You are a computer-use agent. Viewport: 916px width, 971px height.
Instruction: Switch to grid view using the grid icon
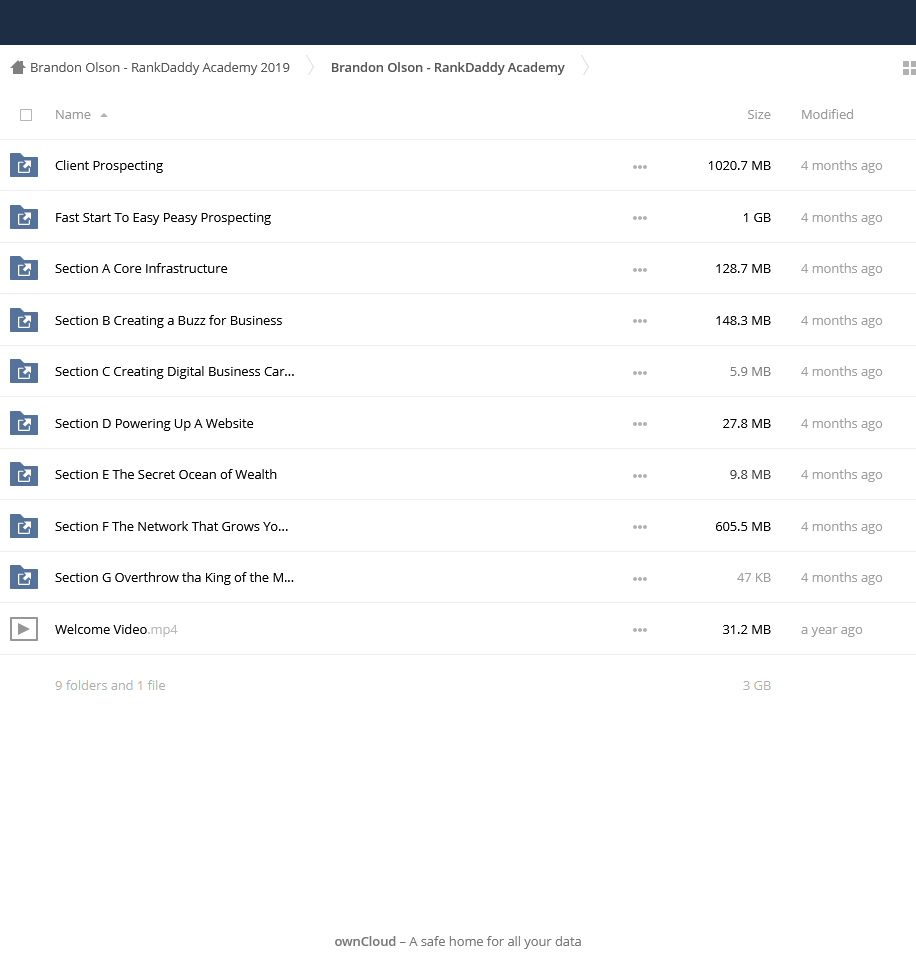[909, 68]
